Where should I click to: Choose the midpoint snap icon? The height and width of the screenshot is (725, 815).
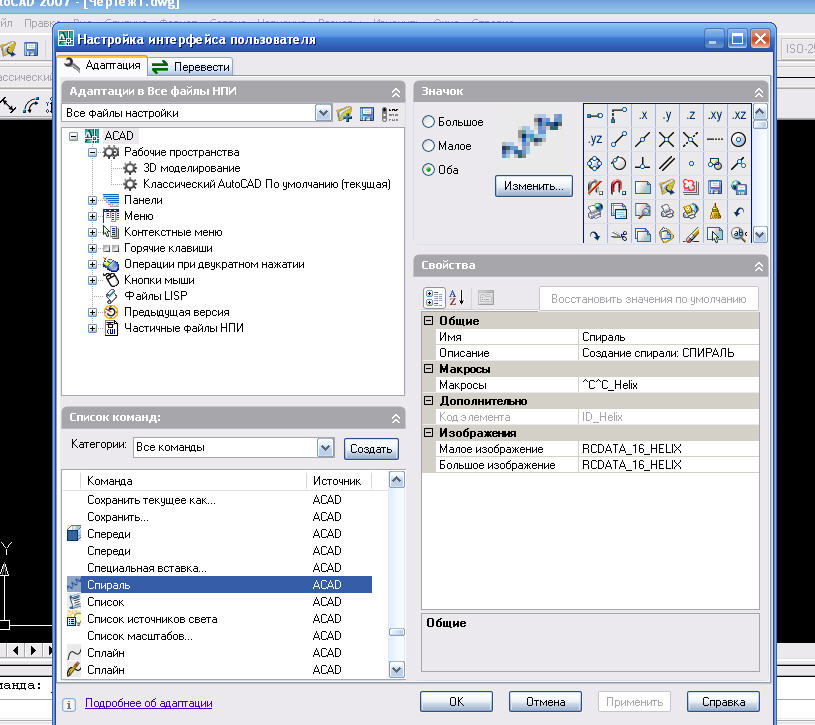click(x=643, y=139)
